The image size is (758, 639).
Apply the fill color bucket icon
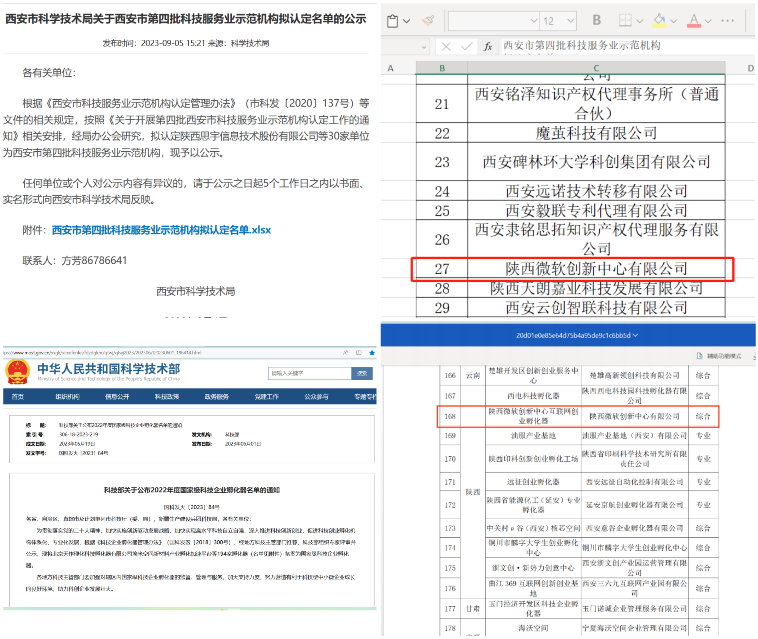click(660, 20)
